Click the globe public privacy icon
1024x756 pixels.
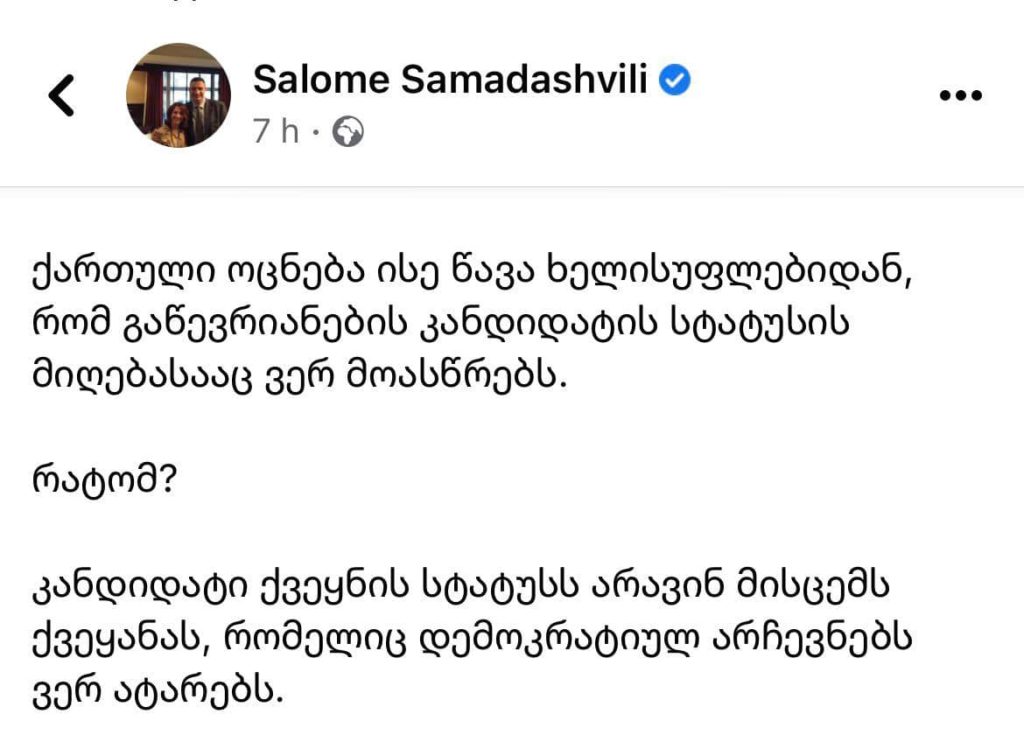pyautogui.click(x=348, y=131)
